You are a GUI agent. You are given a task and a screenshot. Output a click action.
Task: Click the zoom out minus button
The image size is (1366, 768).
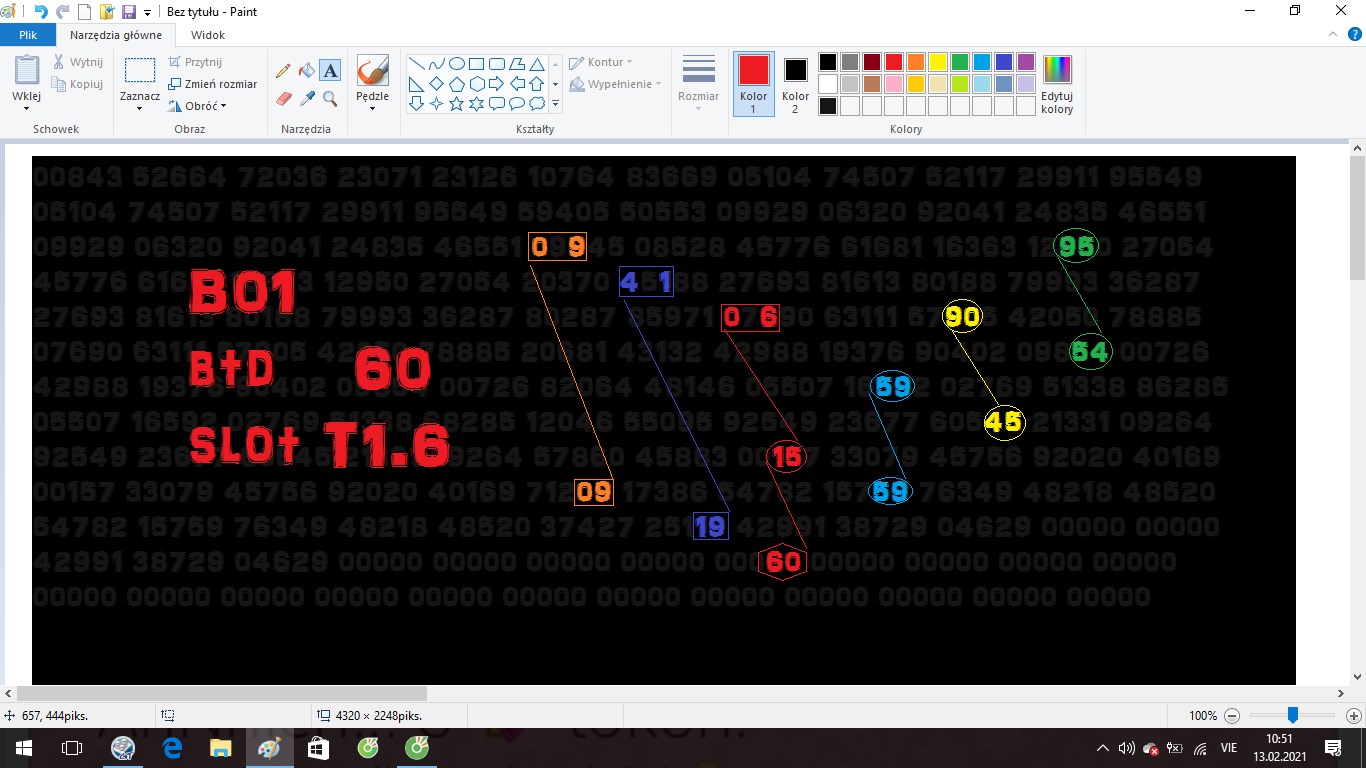pyautogui.click(x=1232, y=716)
